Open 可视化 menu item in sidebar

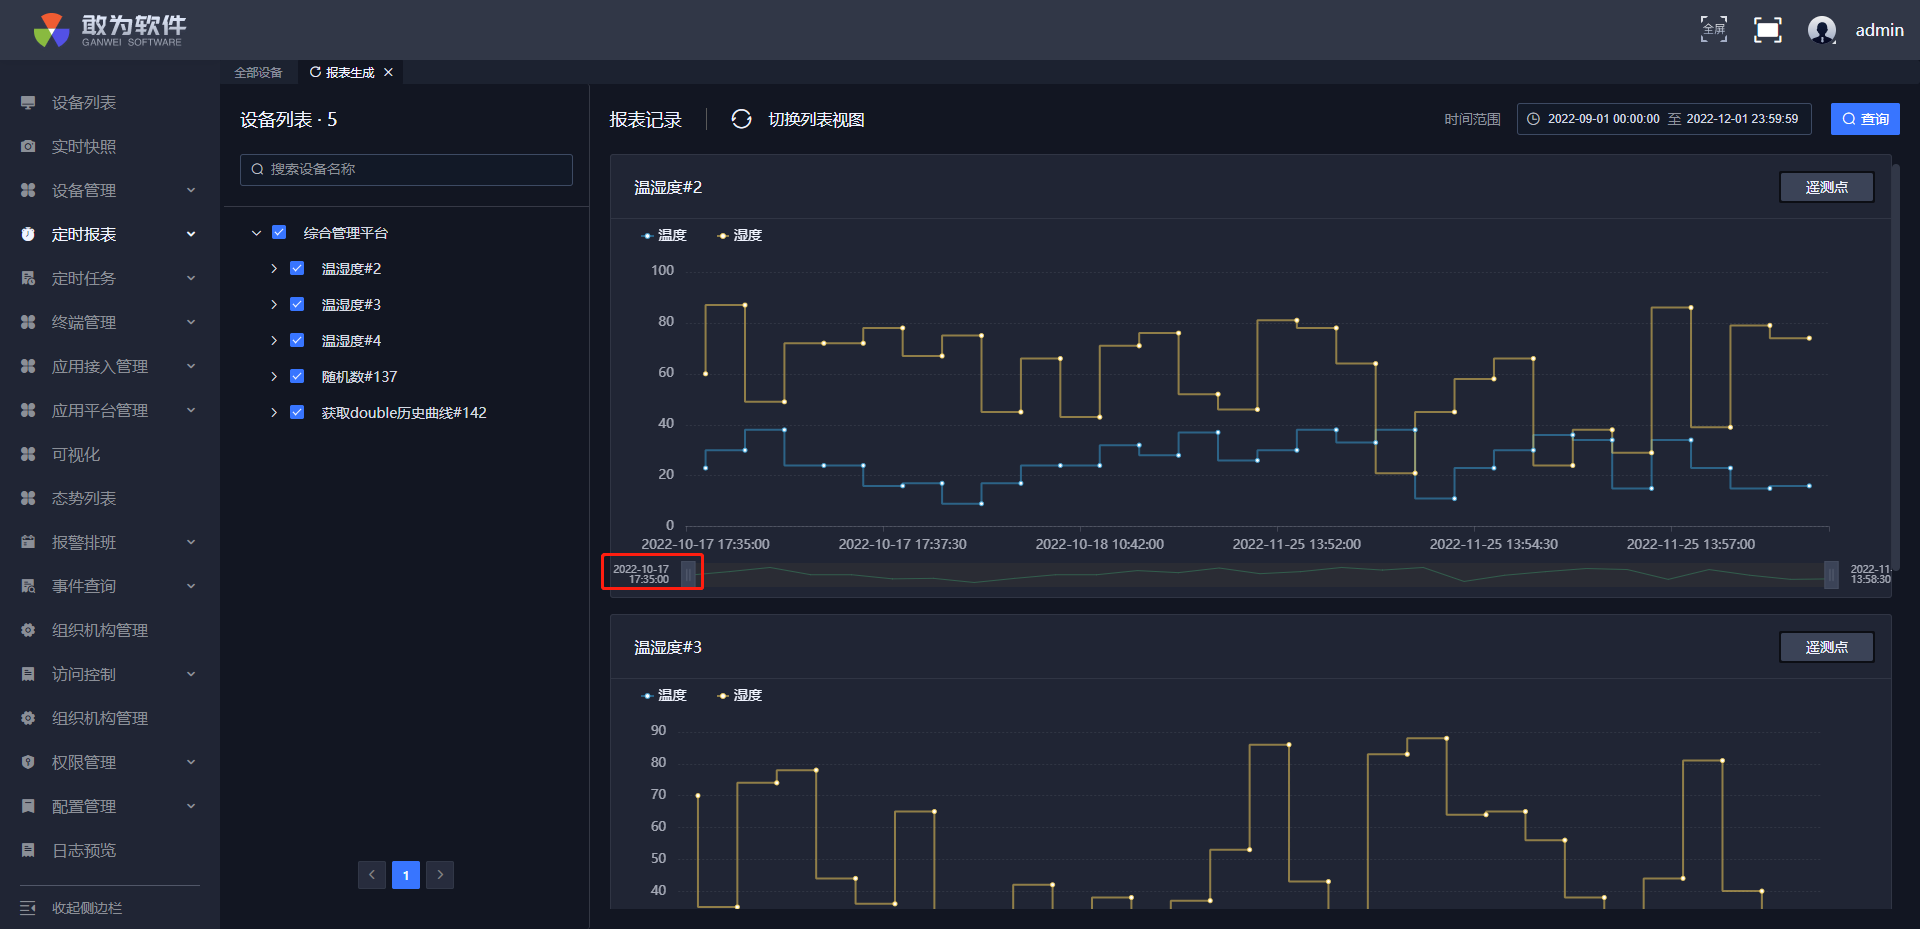tap(76, 454)
